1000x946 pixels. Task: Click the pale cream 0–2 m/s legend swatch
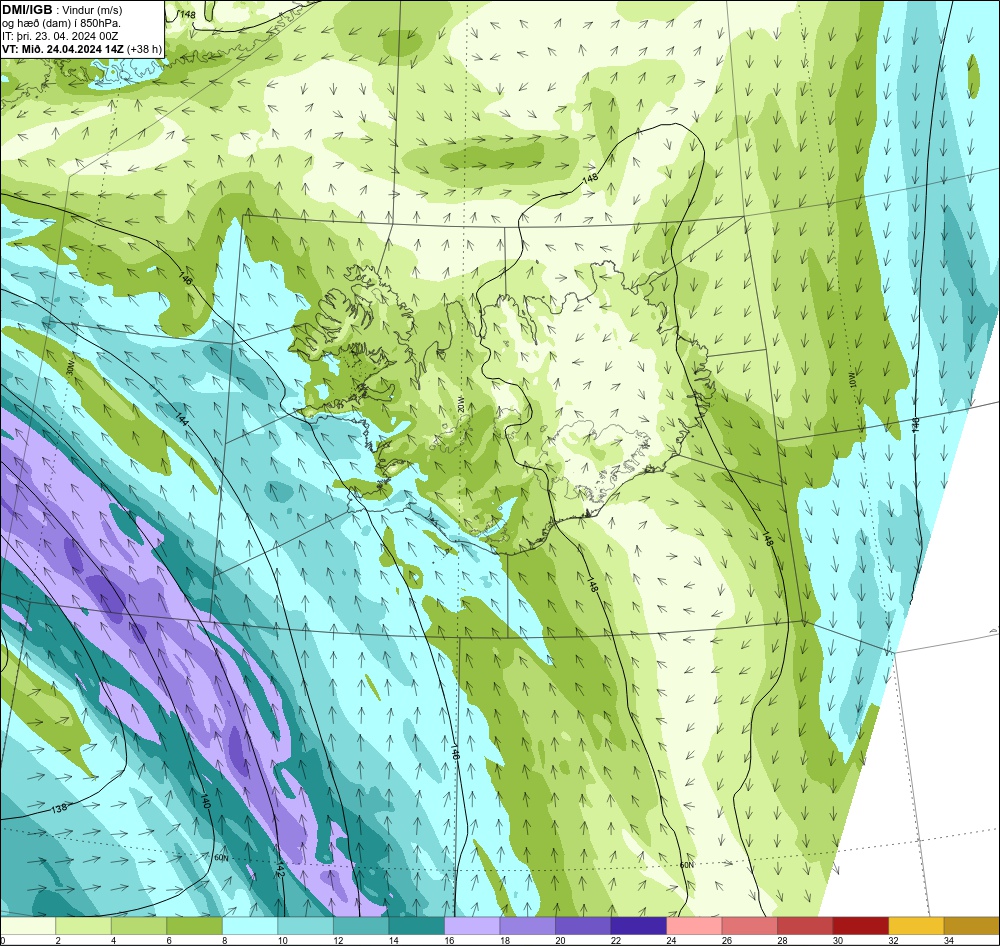click(x=28, y=925)
